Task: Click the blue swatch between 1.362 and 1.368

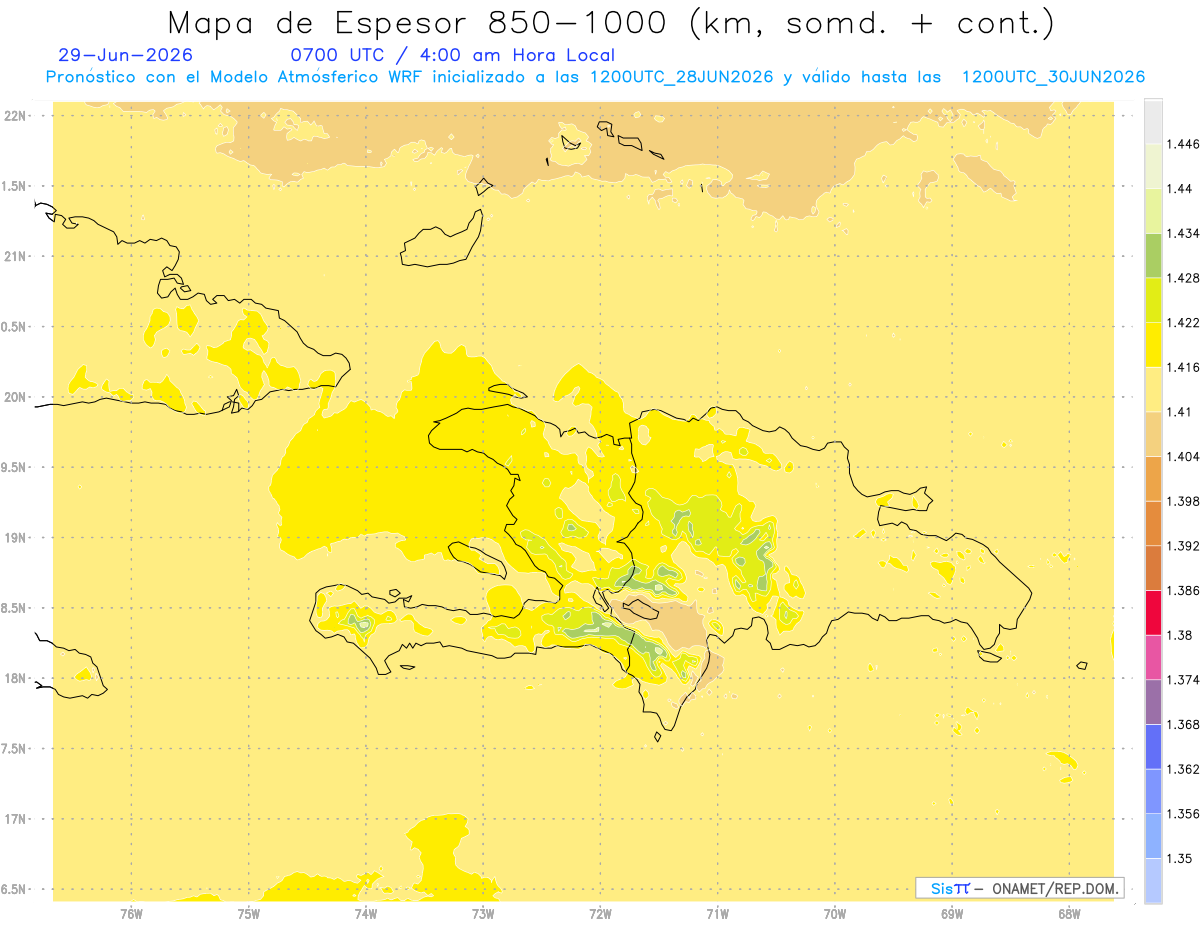Action: (x=1153, y=746)
